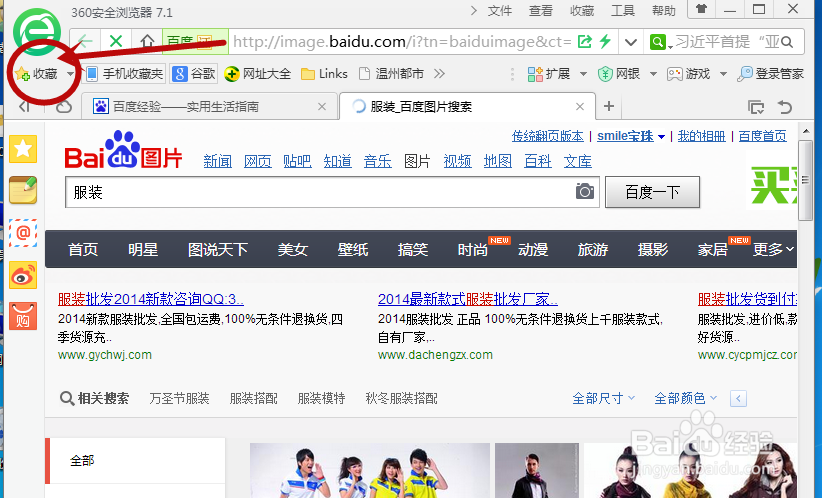Expand the 游戏 dropdown arrow
The height and width of the screenshot is (498, 822).
point(723,74)
